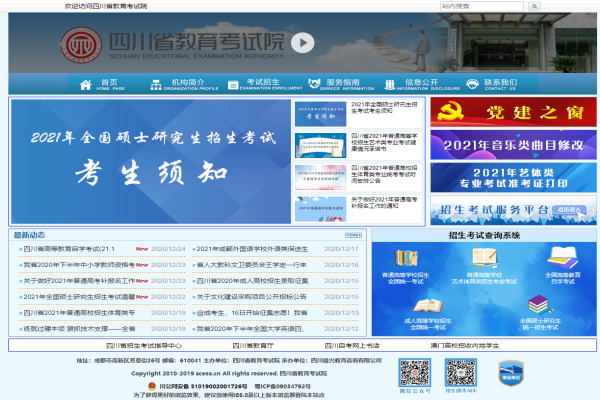
Task: Open the 2021年音乐类曲目修改 banner
Action: click(514, 145)
